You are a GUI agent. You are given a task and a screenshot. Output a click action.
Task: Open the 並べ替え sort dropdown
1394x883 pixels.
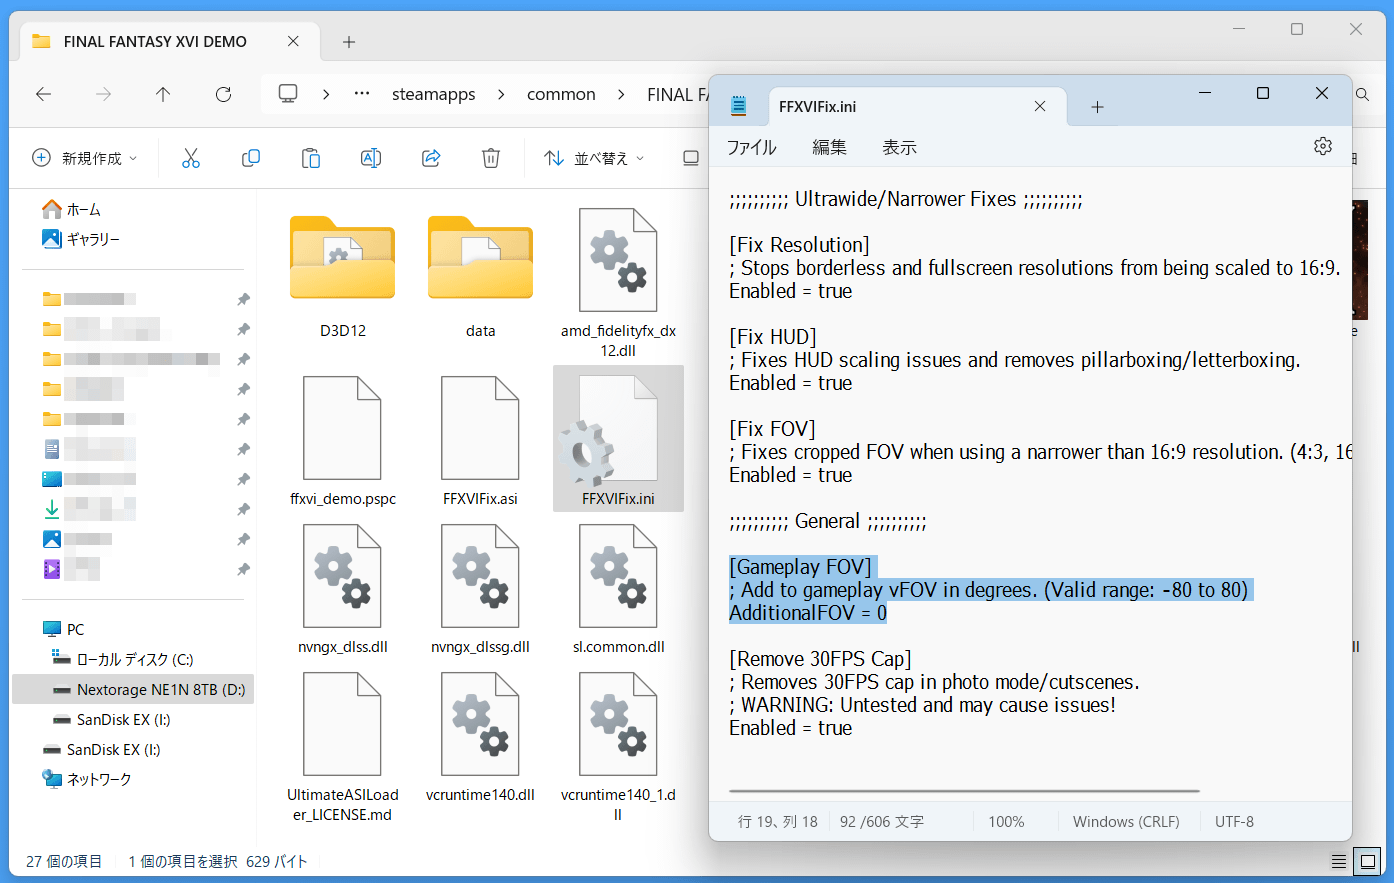[x=594, y=158]
